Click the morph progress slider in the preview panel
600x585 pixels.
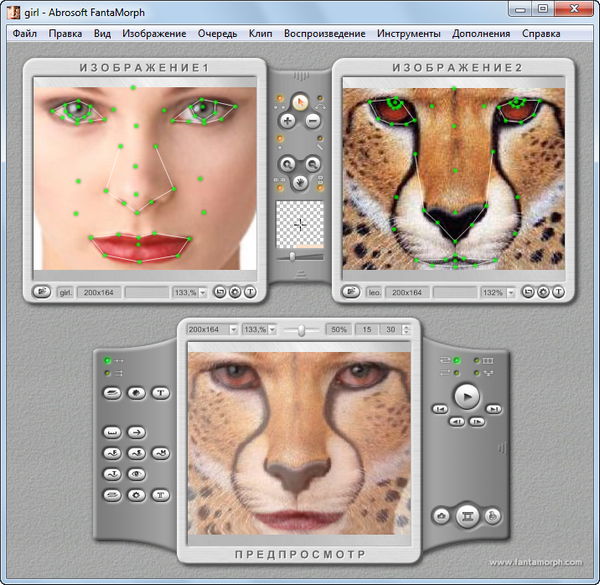pos(302,330)
